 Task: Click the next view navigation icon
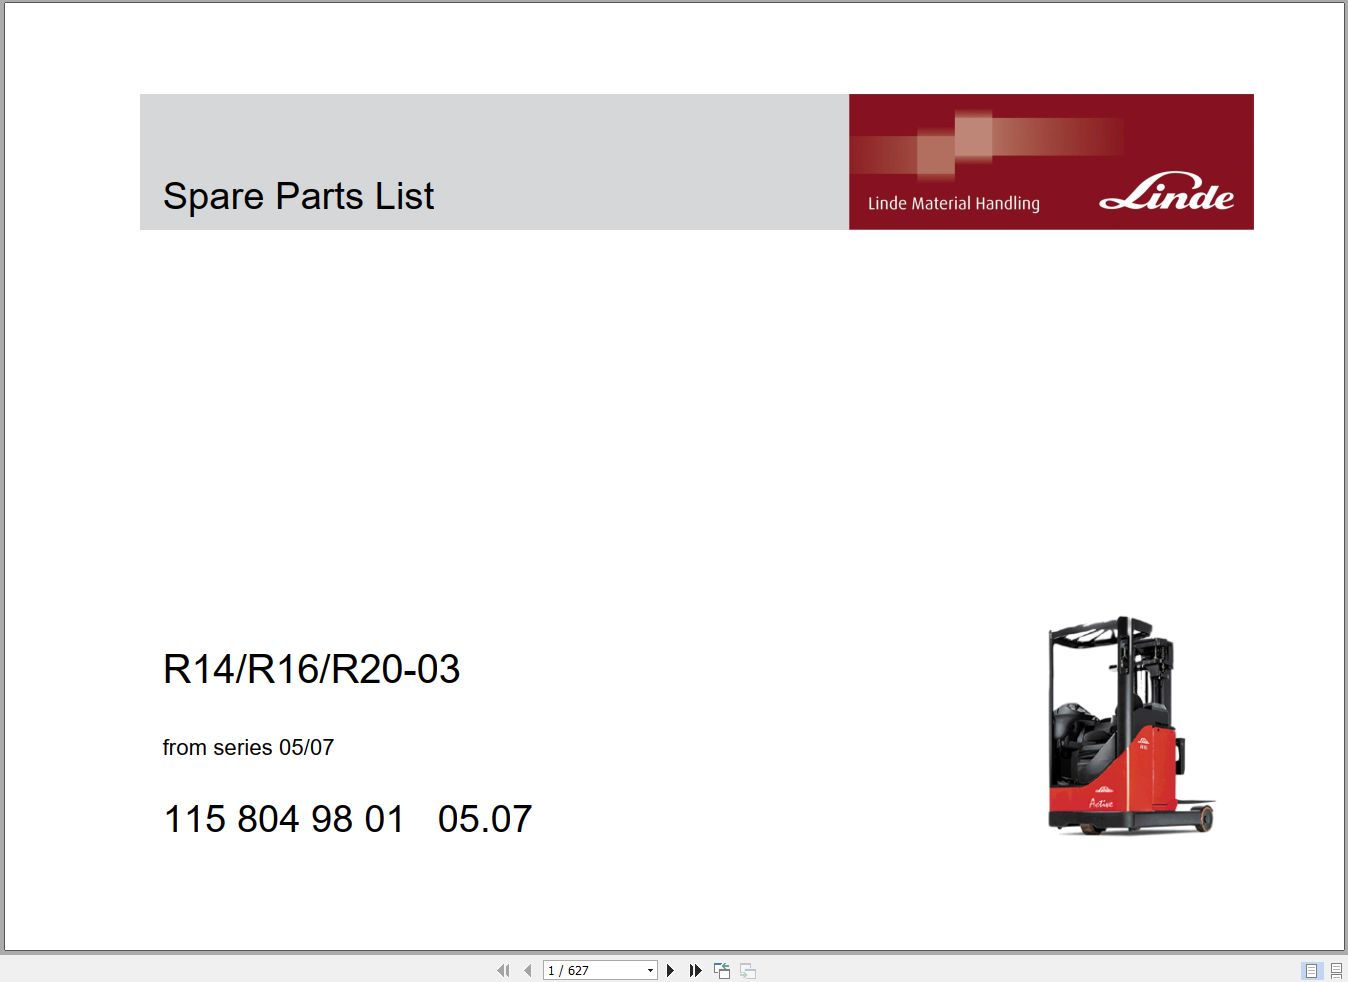coord(747,970)
